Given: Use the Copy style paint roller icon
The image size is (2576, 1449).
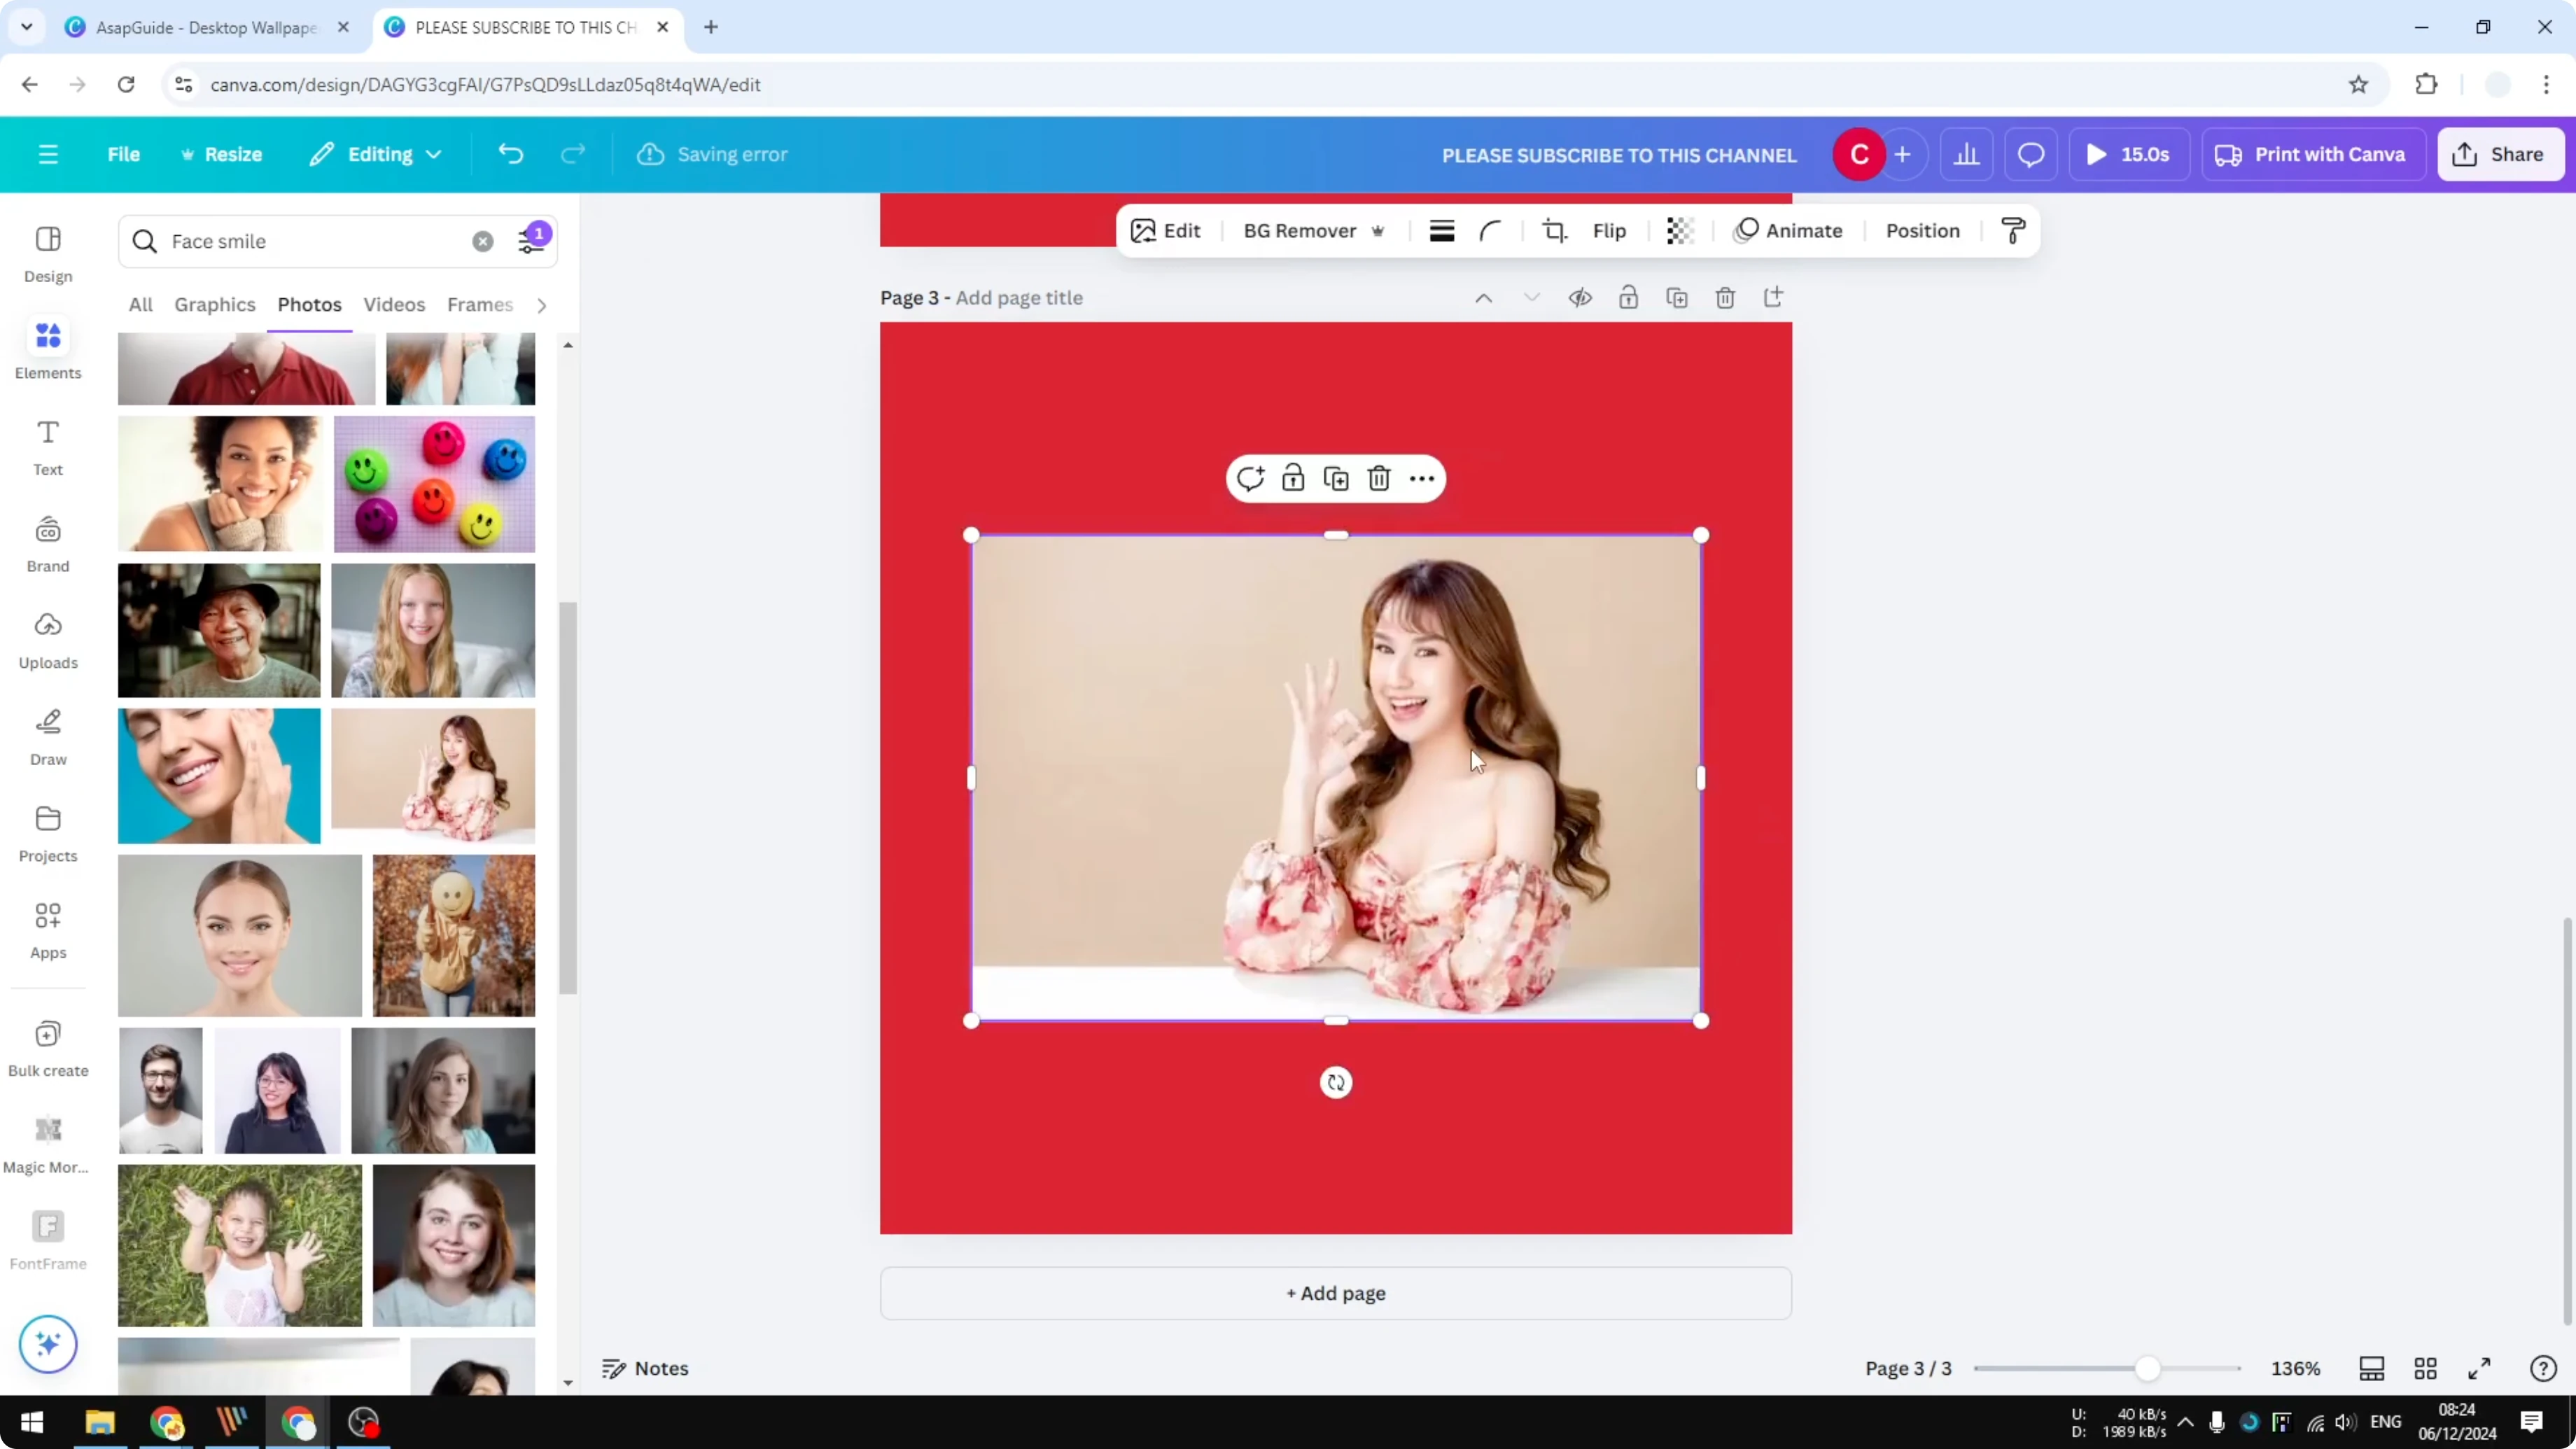Looking at the screenshot, I should coord(2012,230).
